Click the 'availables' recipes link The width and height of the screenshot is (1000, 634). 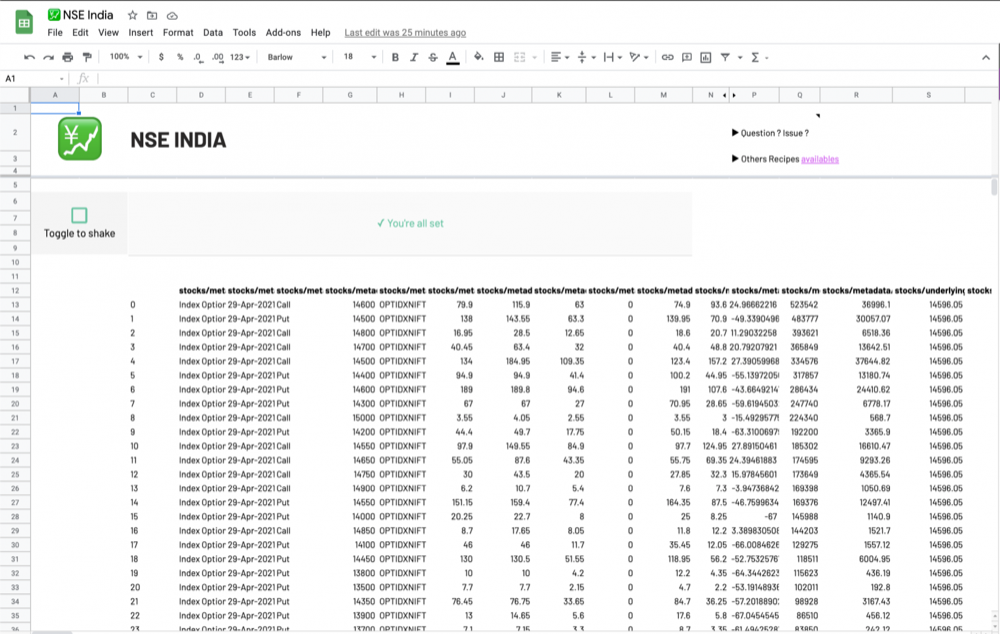tap(820, 159)
